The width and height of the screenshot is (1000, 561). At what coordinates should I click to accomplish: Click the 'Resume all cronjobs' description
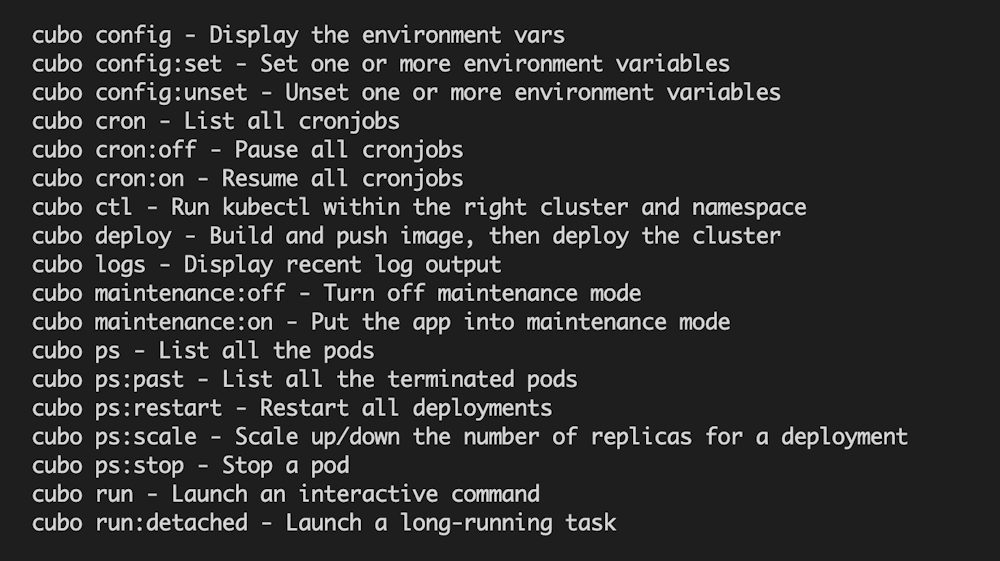click(x=342, y=179)
